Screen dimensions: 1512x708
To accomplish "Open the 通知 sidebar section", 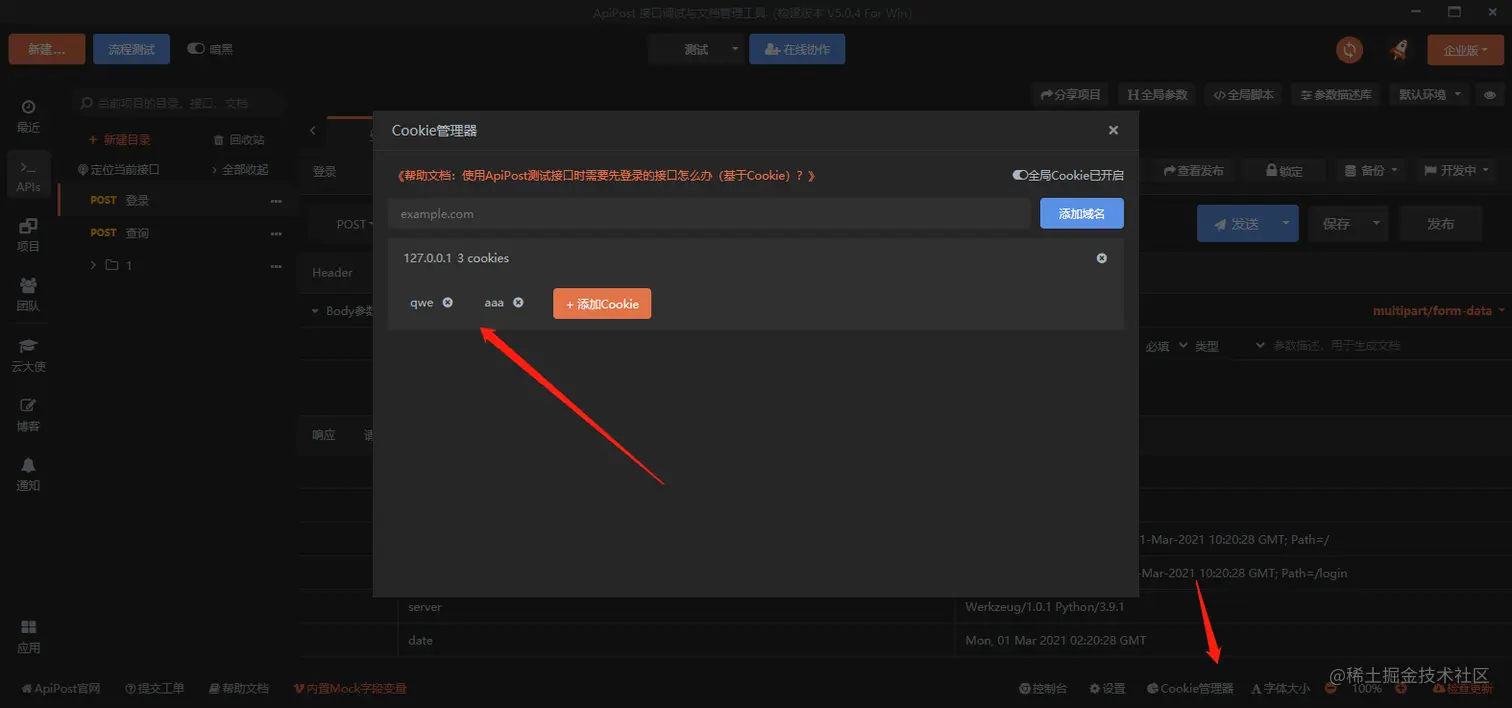I will (28, 474).
